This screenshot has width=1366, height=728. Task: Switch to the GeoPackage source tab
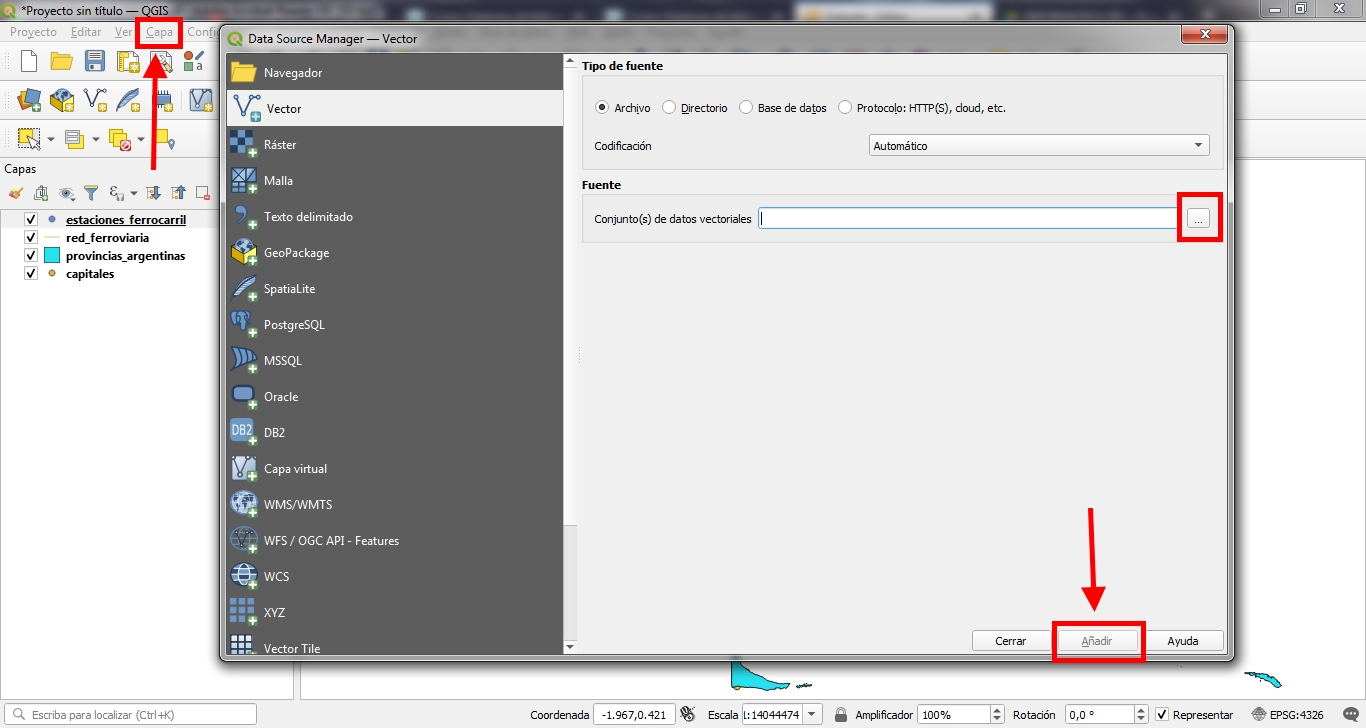click(x=395, y=252)
